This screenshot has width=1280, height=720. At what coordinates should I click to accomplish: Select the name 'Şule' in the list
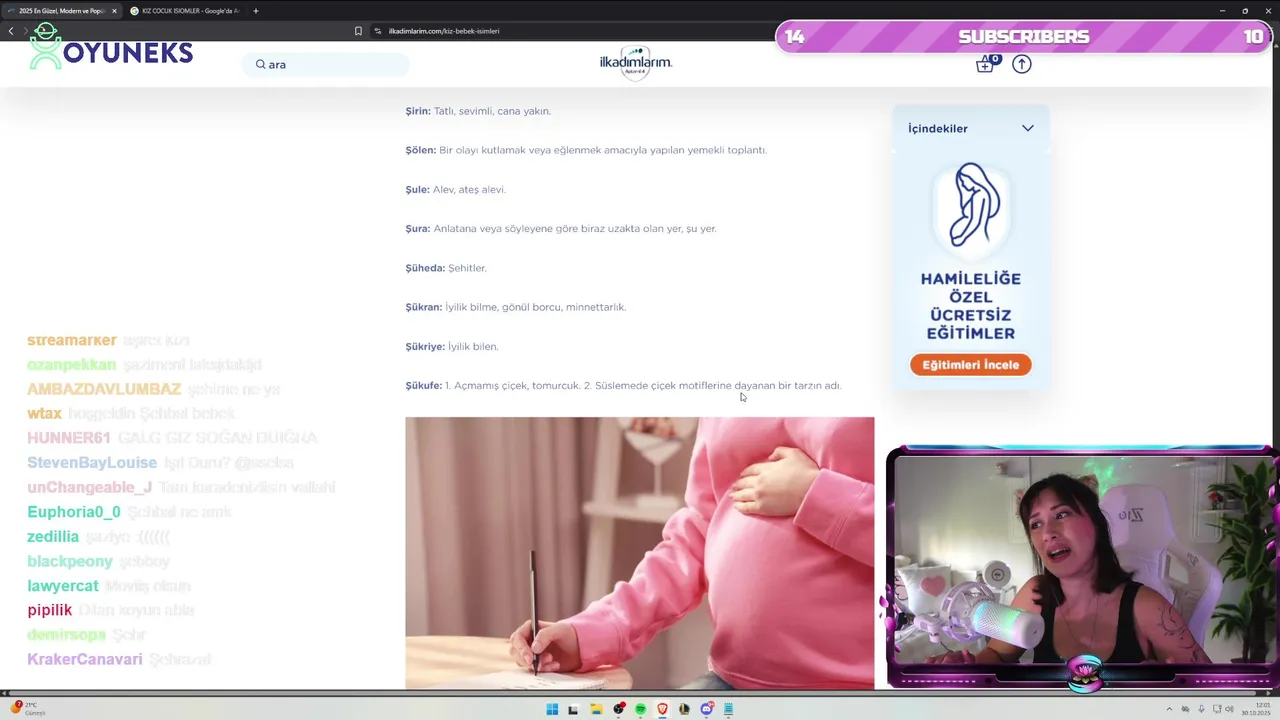click(417, 189)
